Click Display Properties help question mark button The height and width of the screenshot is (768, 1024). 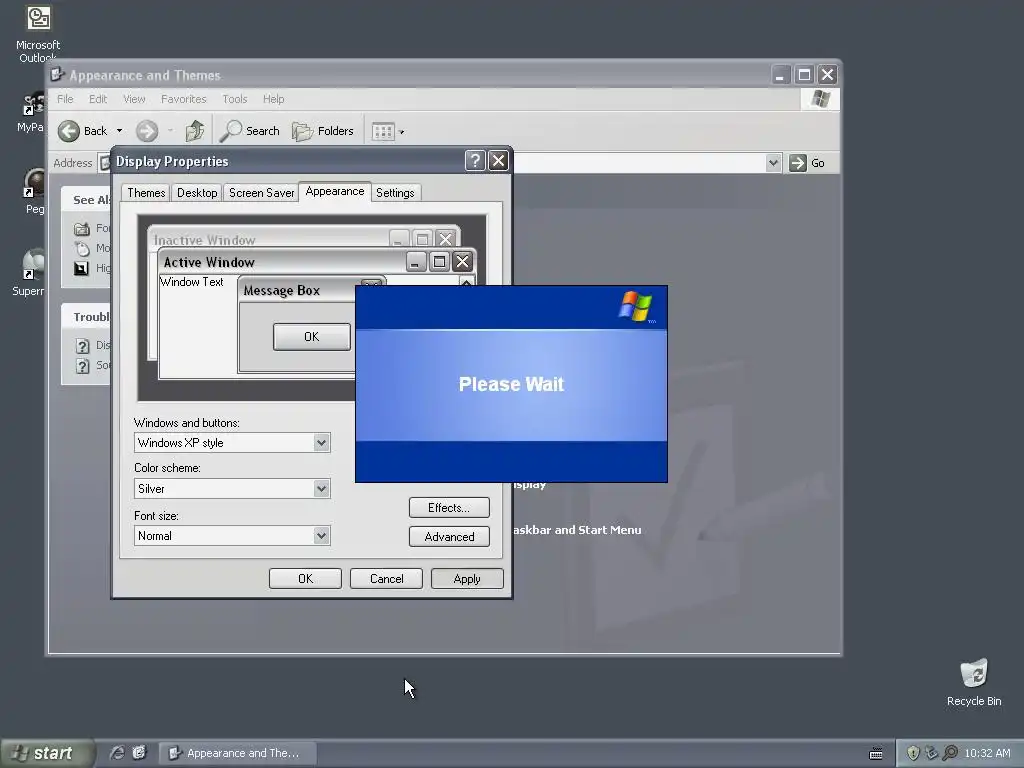pos(475,161)
